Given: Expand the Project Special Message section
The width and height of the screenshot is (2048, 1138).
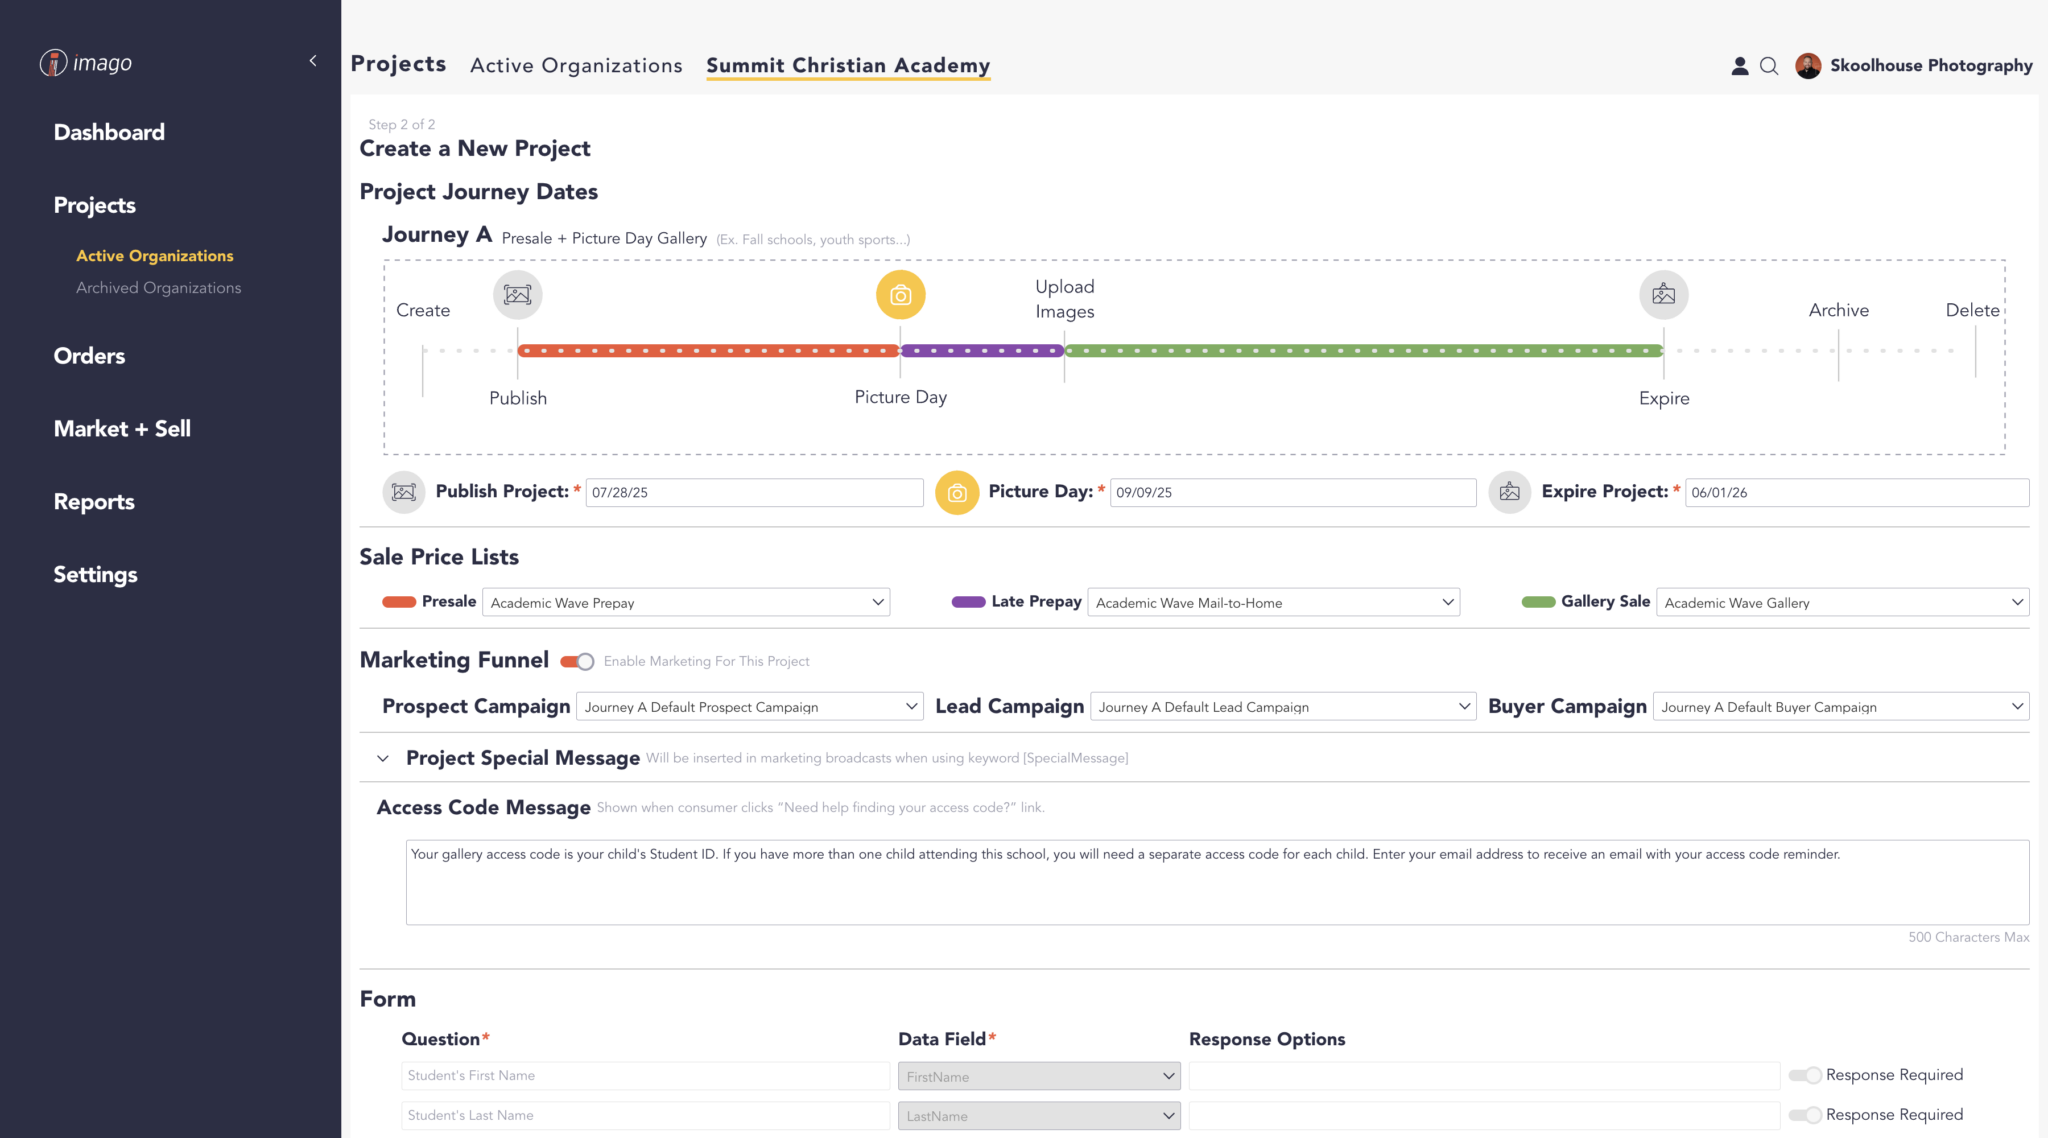Looking at the screenshot, I should pyautogui.click(x=383, y=758).
